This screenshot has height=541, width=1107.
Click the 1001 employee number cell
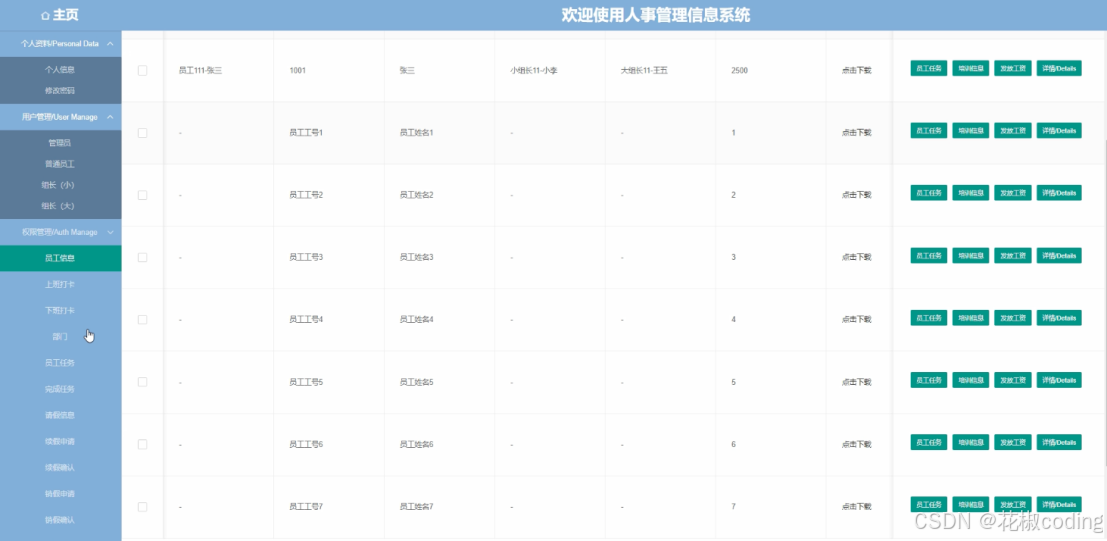pos(298,71)
